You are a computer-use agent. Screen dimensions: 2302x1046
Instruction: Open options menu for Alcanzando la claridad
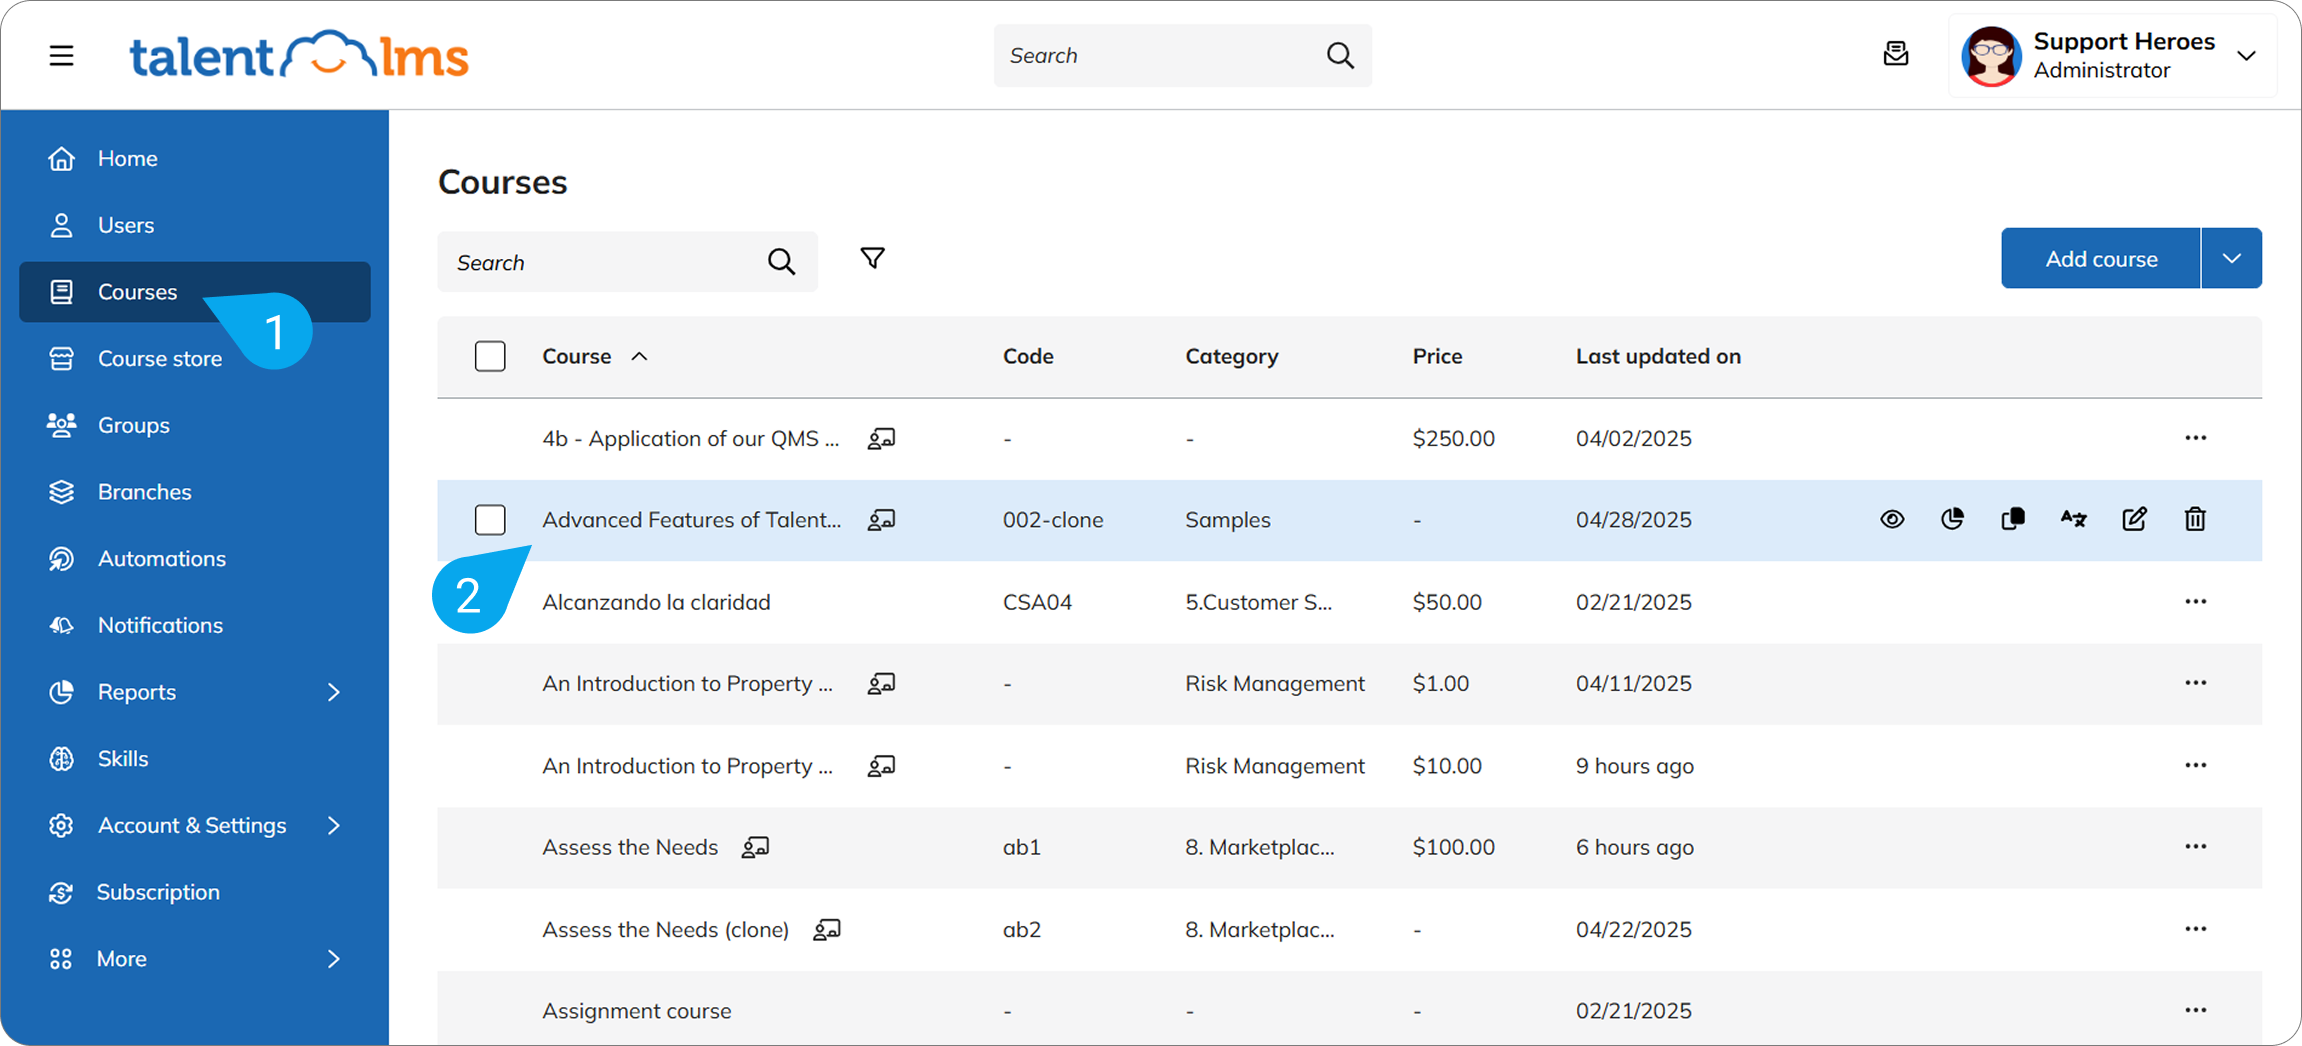click(x=2195, y=602)
